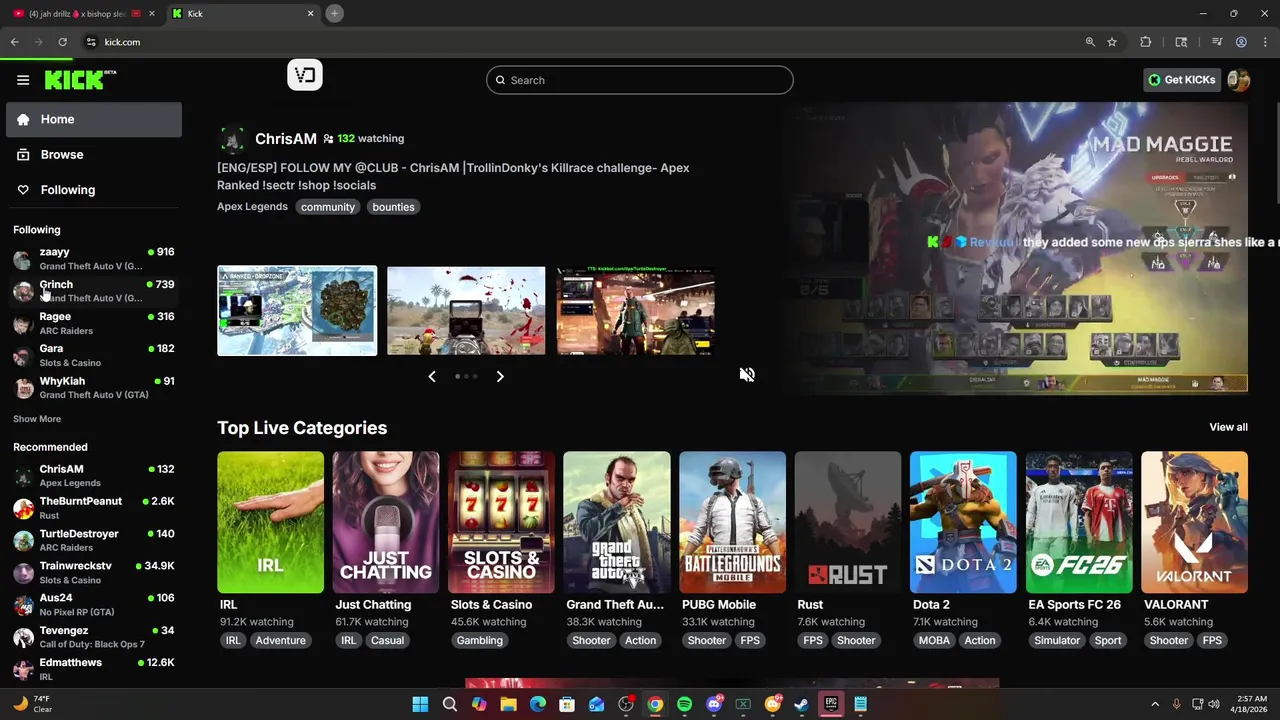Select the community tag
The width and height of the screenshot is (1280, 720).
[328, 207]
